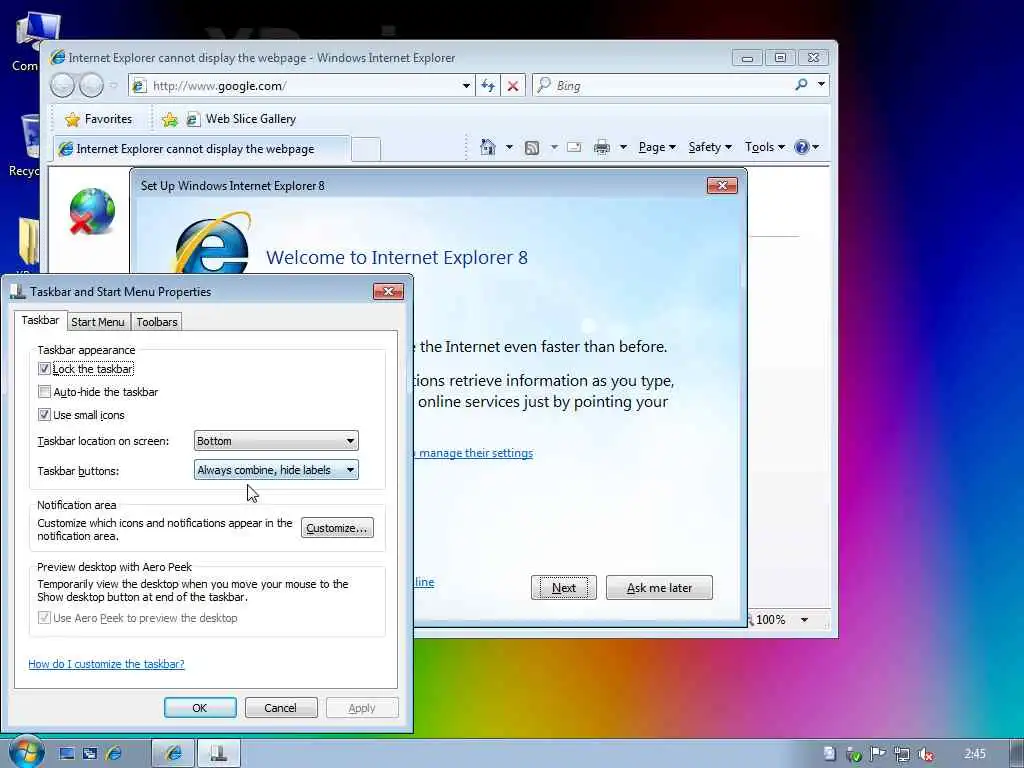Select Taskbar Properties taskbar button
Image resolution: width=1024 pixels, height=768 pixels.
(219, 754)
